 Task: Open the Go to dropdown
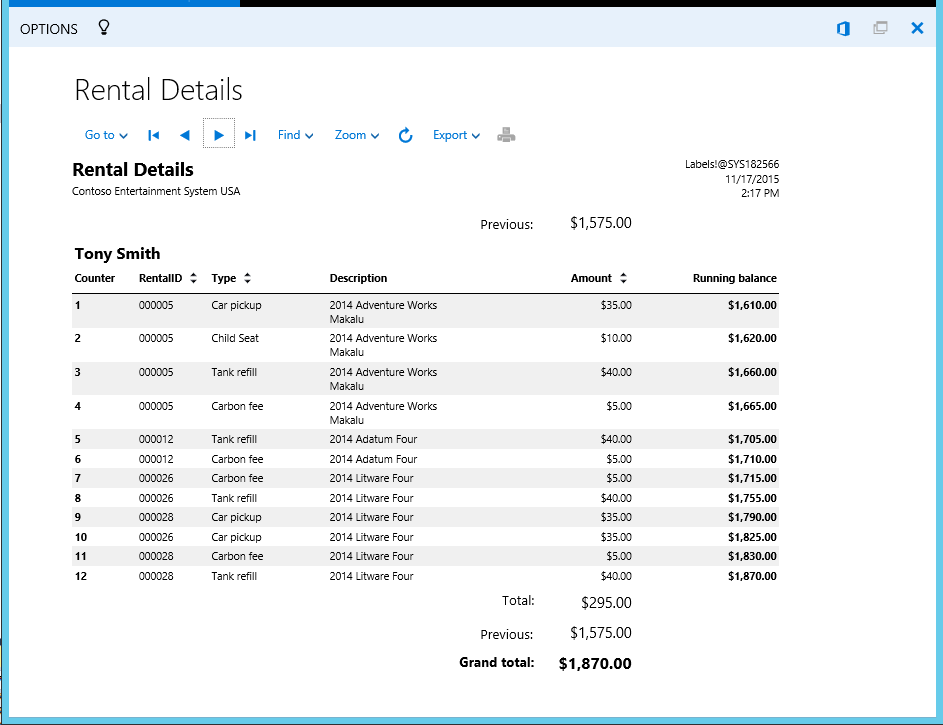click(x=106, y=134)
